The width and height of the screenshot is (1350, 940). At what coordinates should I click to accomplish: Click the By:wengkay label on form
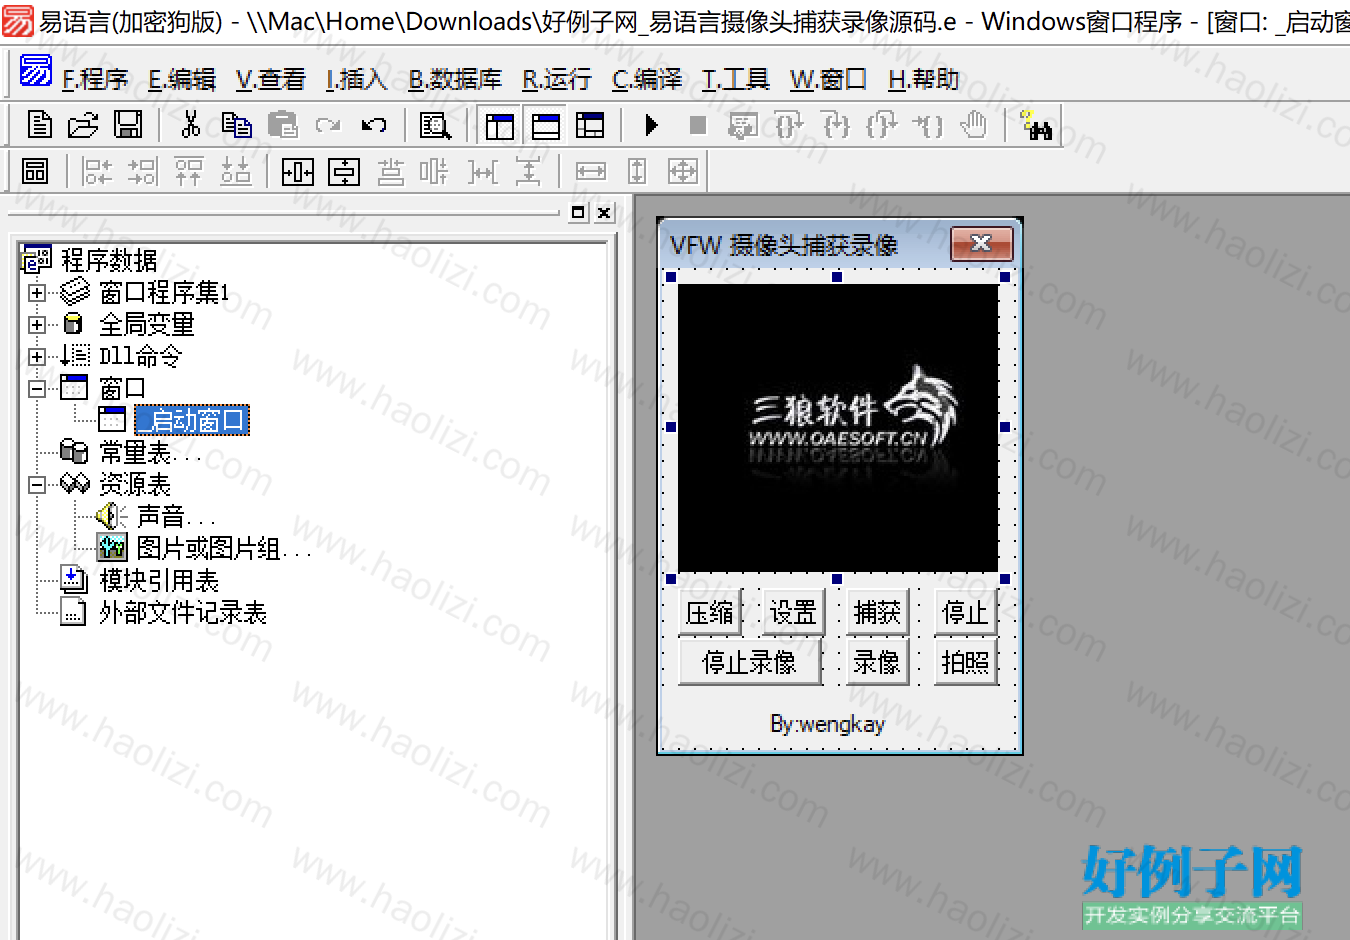click(x=828, y=724)
